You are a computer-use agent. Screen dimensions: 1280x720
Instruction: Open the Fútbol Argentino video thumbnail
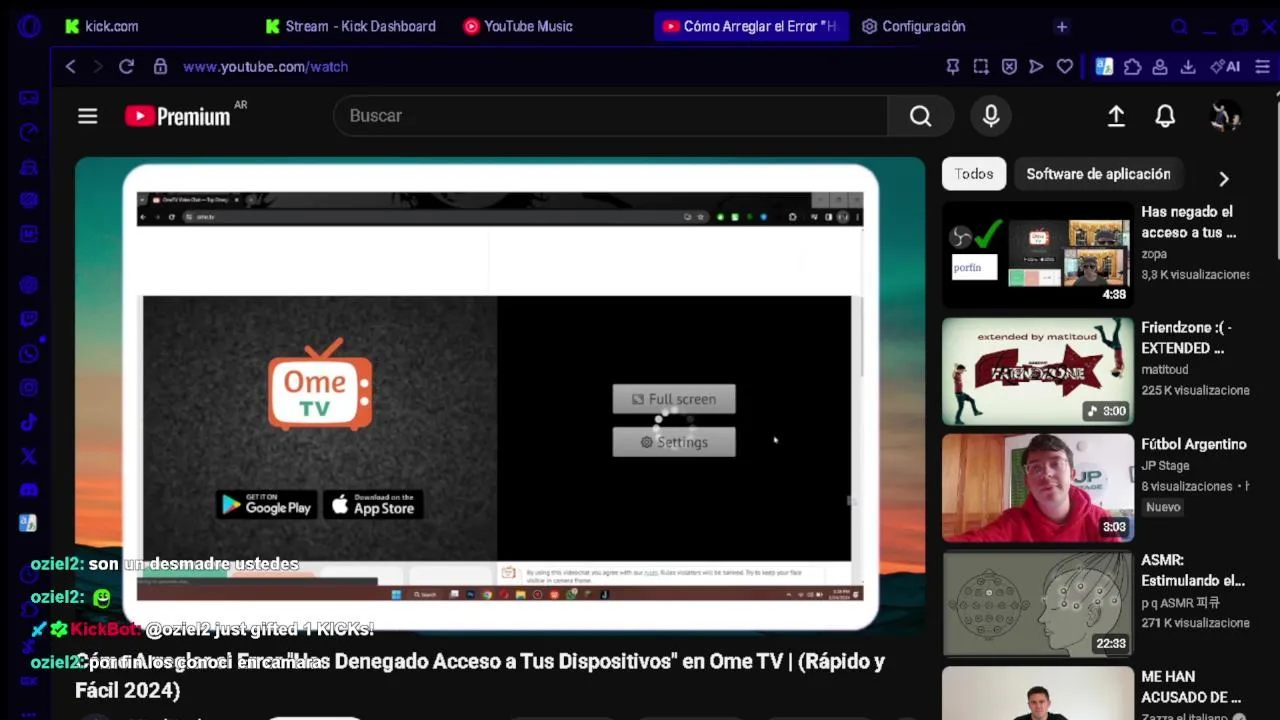[x=1038, y=487]
